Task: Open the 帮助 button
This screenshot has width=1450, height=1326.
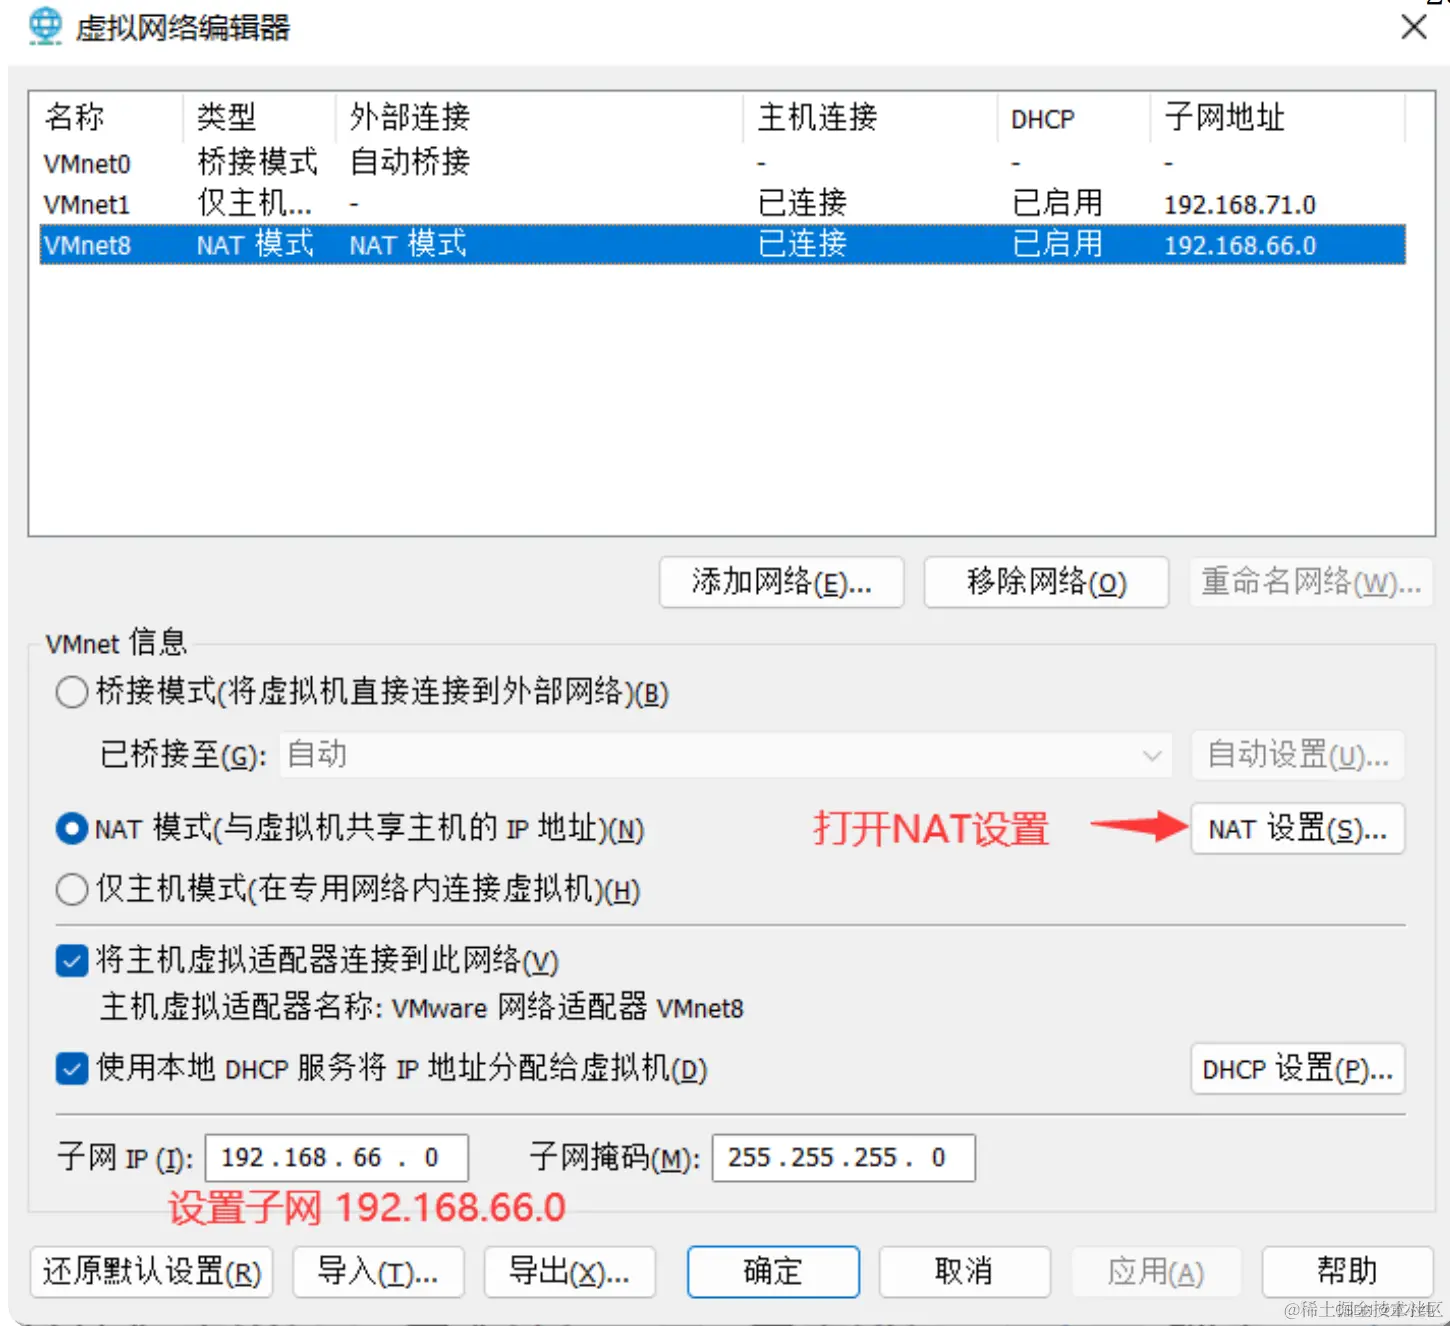Action: point(1347,1272)
